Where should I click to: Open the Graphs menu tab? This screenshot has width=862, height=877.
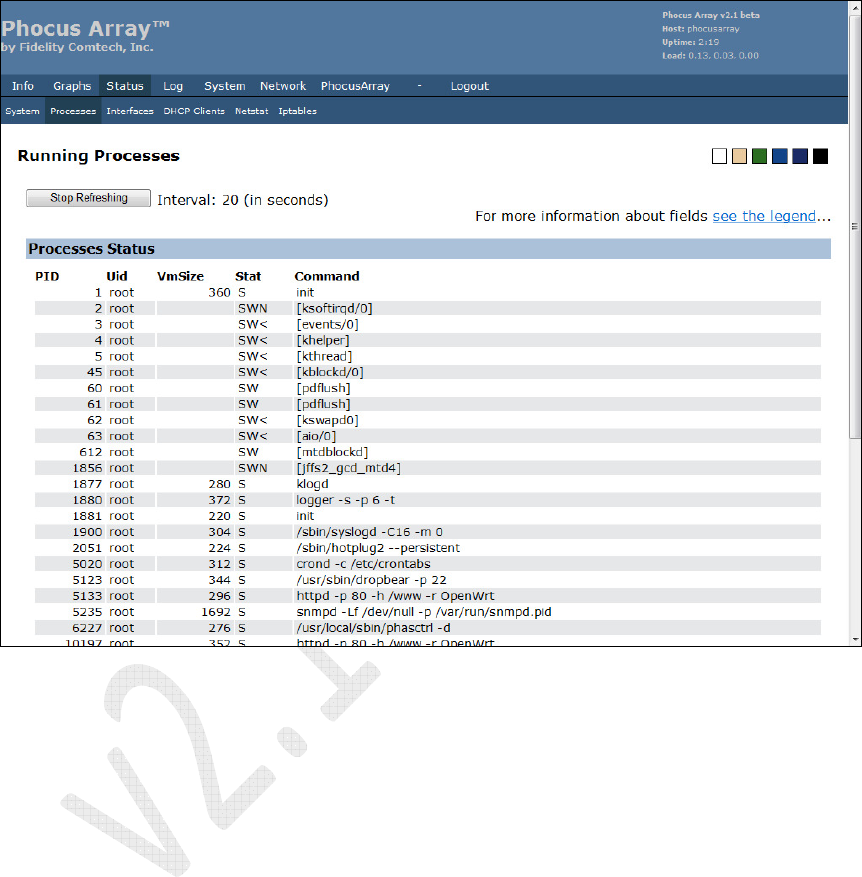click(x=72, y=86)
